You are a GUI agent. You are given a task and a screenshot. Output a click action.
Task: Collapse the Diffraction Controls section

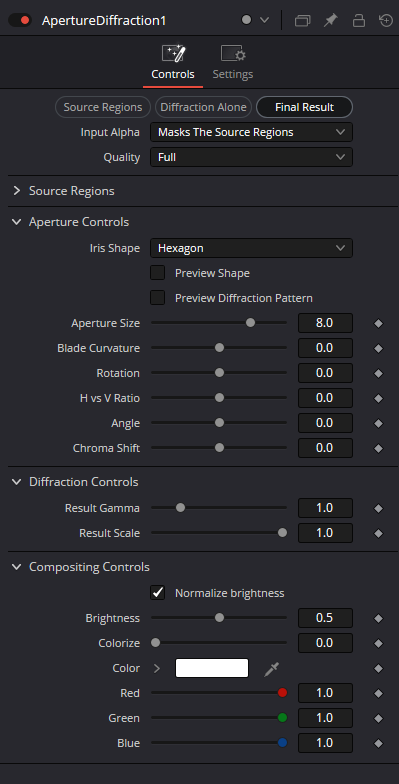pos(17,482)
